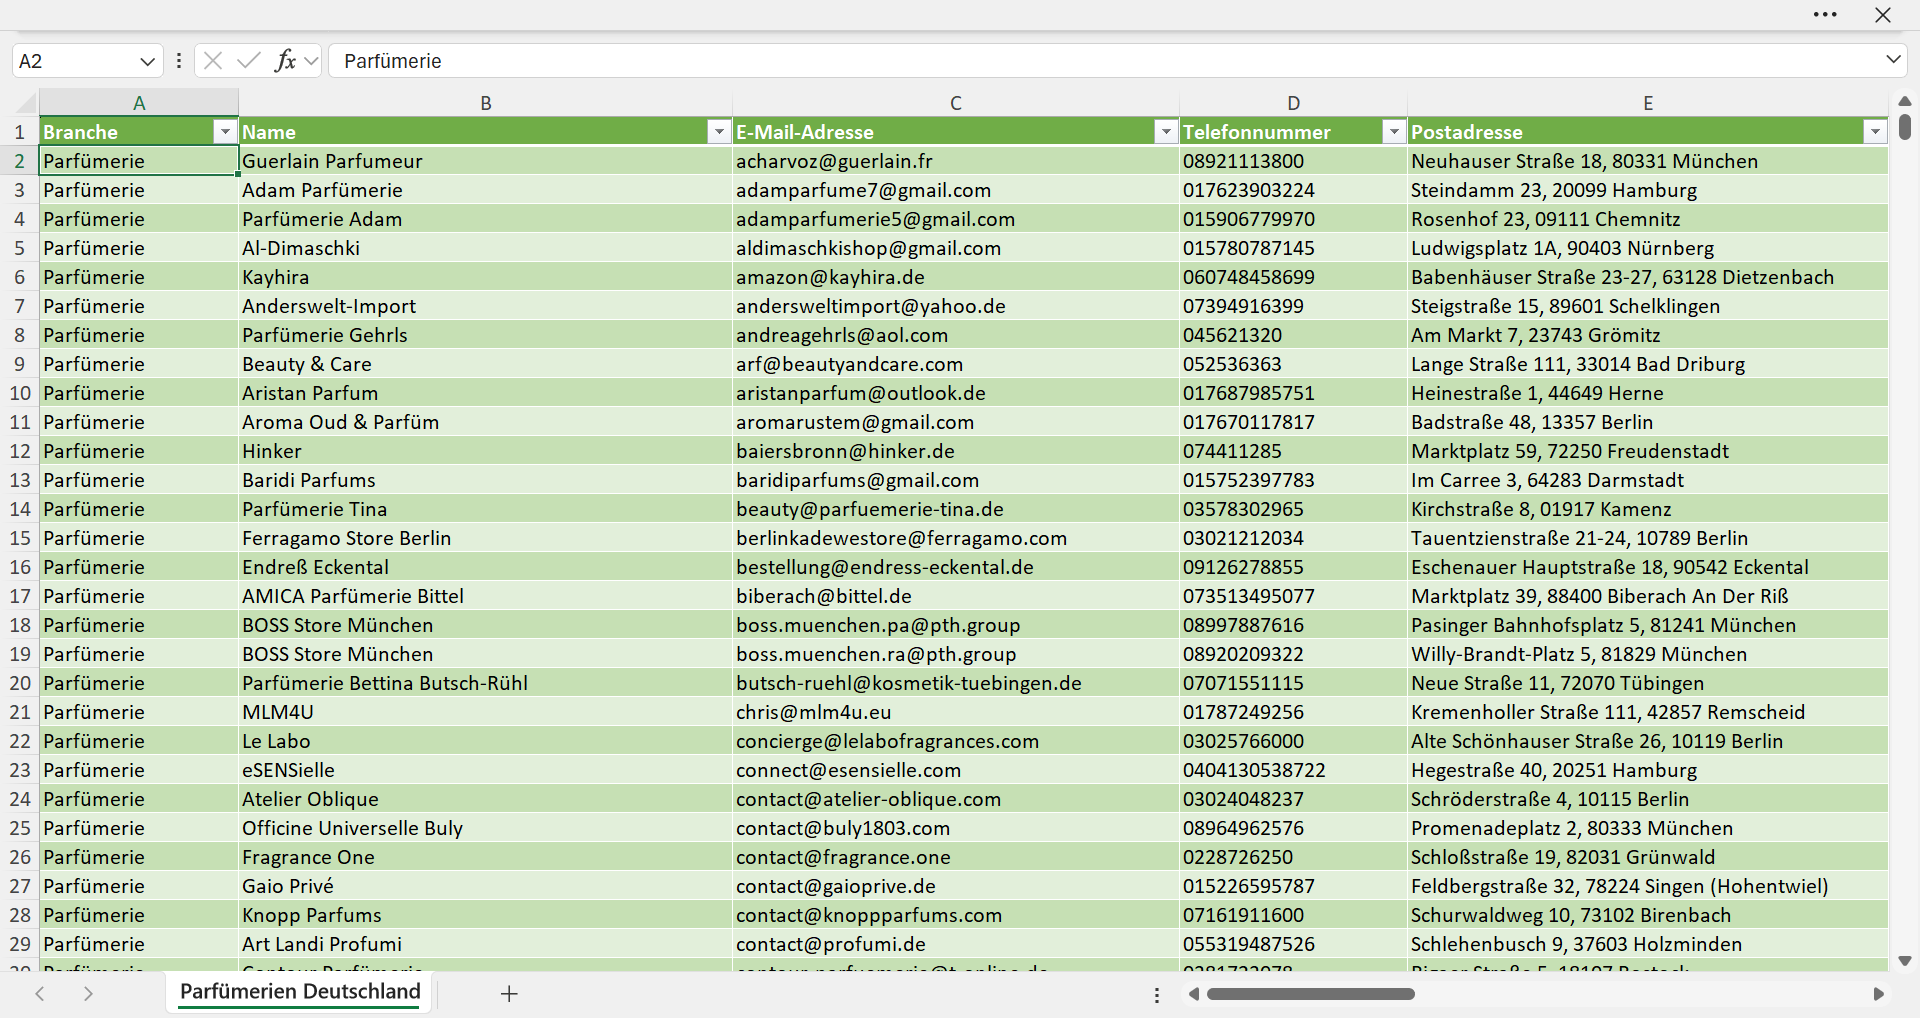Click email beauty@parfuemerie-tina.de
Screen dimensions: 1920x1018
(x=956, y=509)
